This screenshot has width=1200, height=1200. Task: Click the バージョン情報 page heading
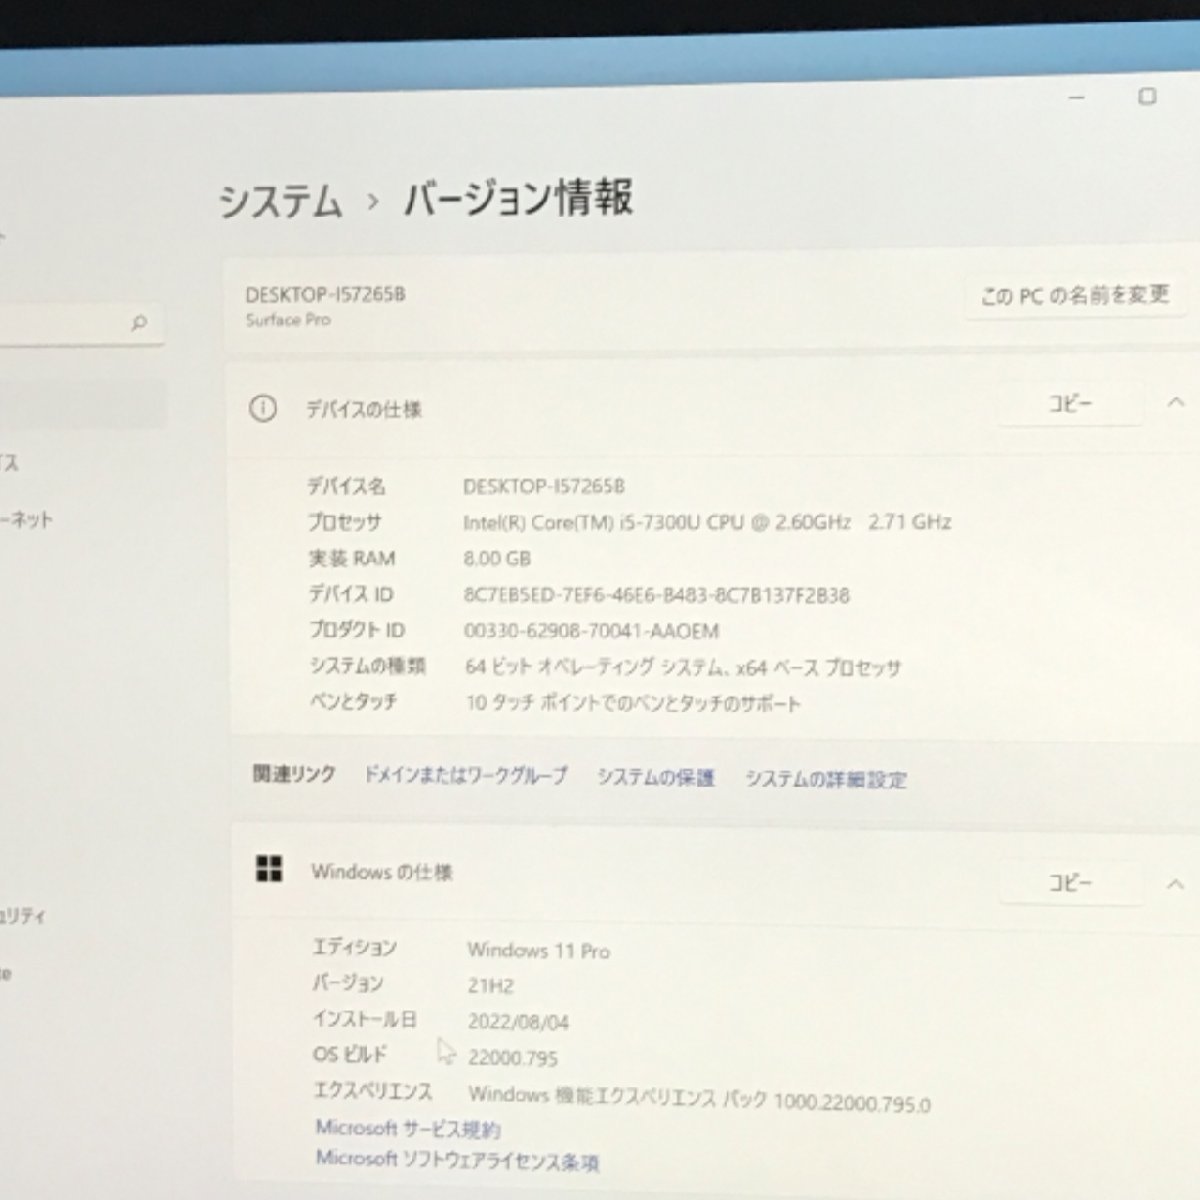click(x=518, y=198)
